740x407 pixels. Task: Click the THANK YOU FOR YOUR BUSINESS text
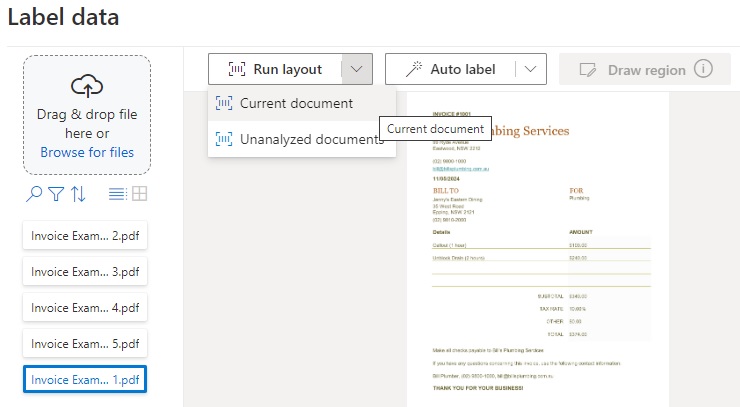click(x=478, y=388)
